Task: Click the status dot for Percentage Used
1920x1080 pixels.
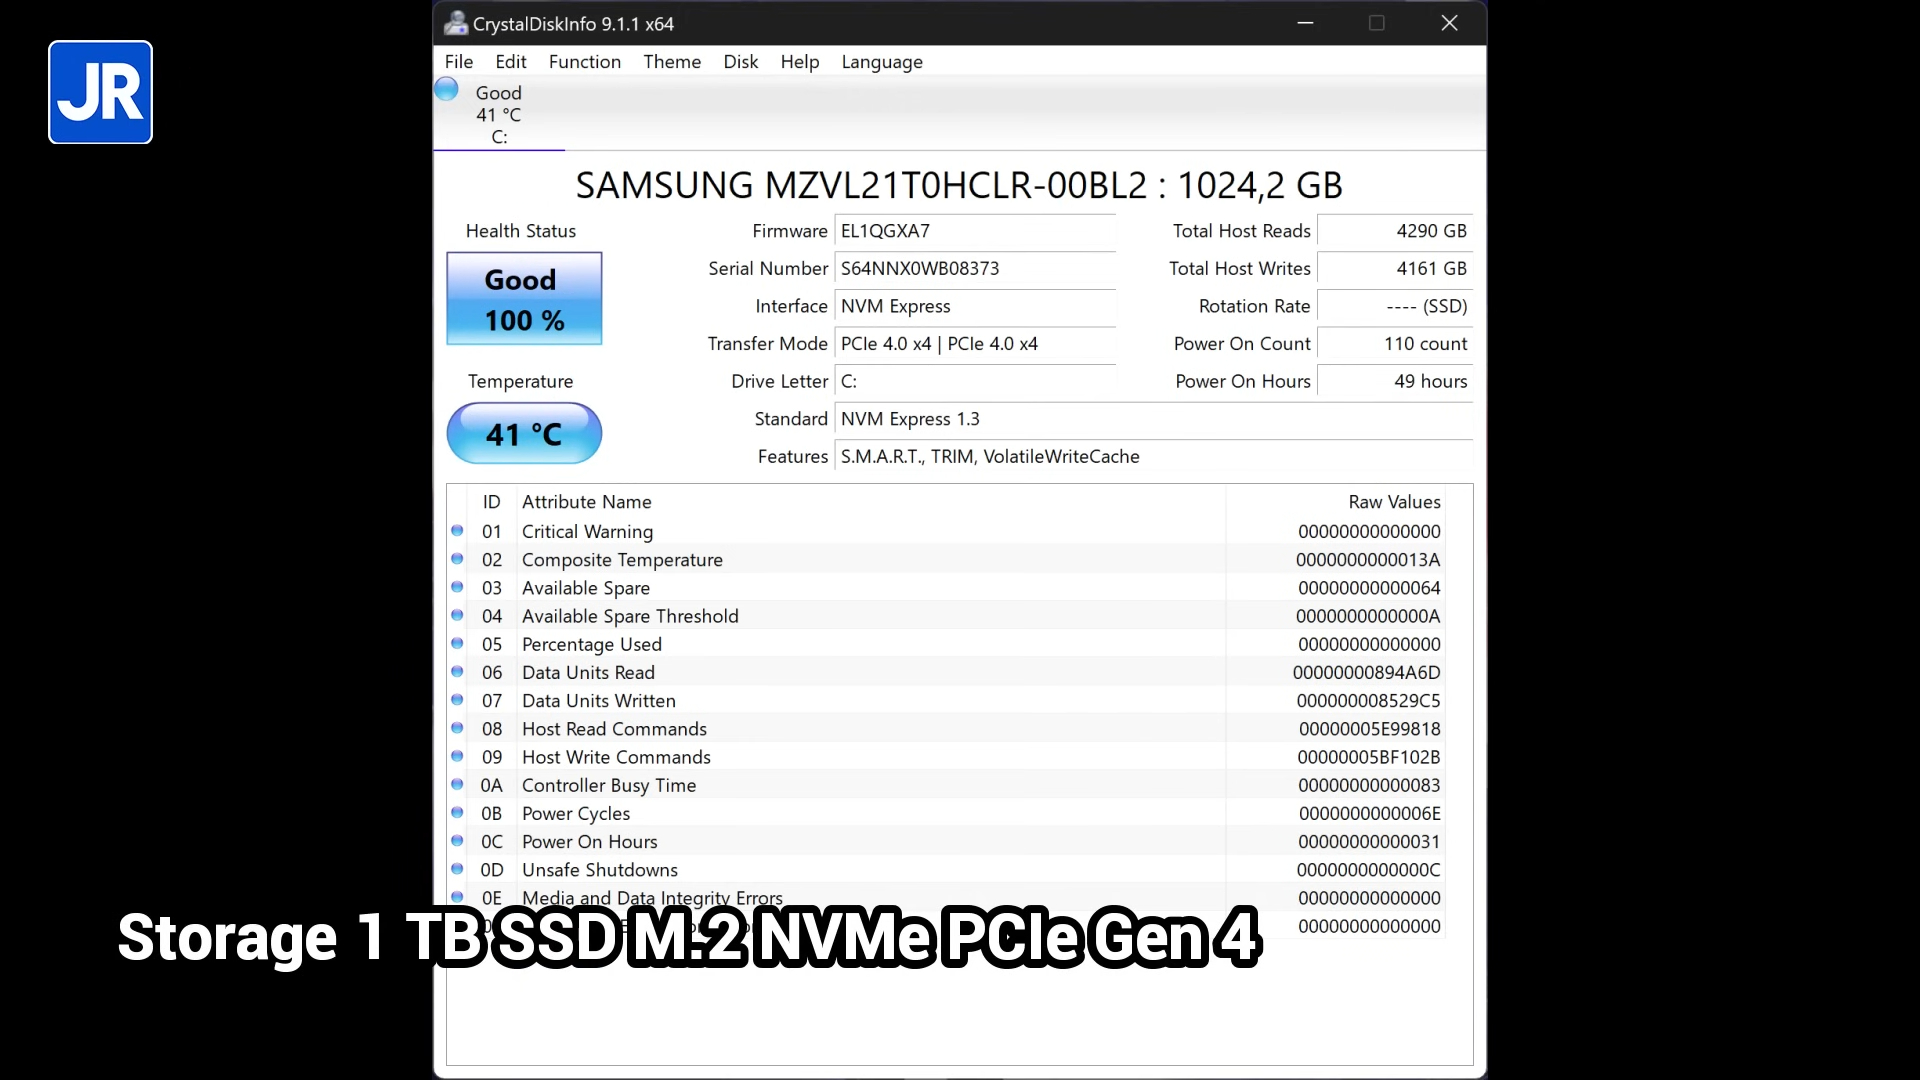Action: [457, 643]
